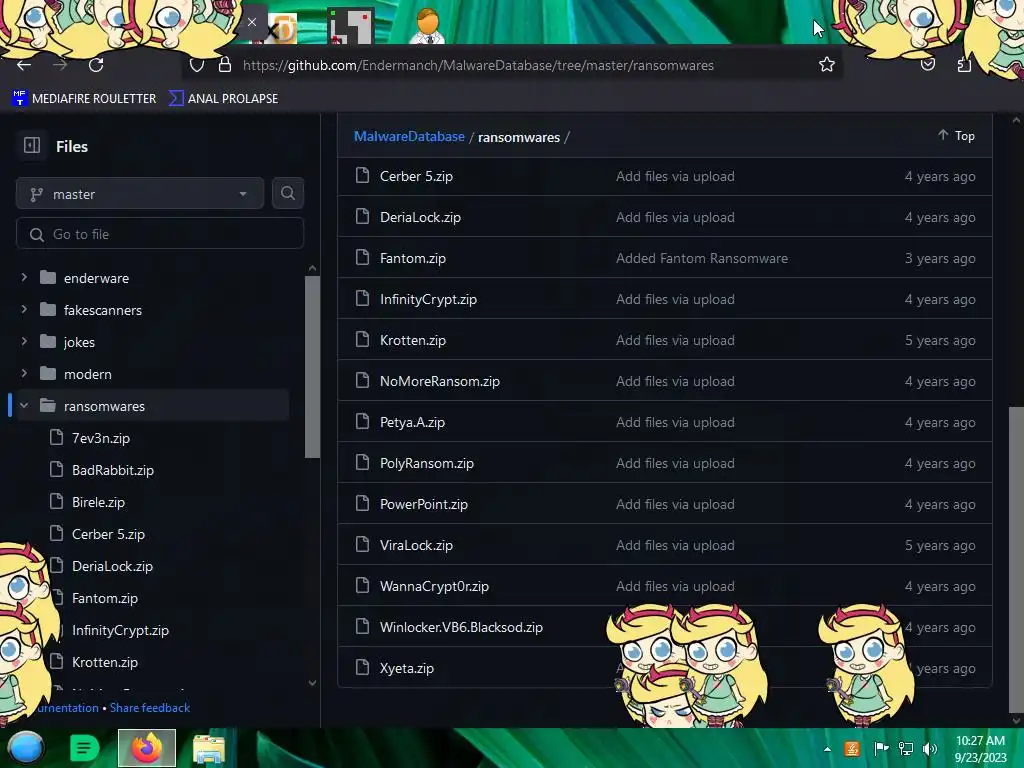The height and width of the screenshot is (768, 1024).
Task: Open the Pocket save icon in toolbar
Action: point(928,64)
